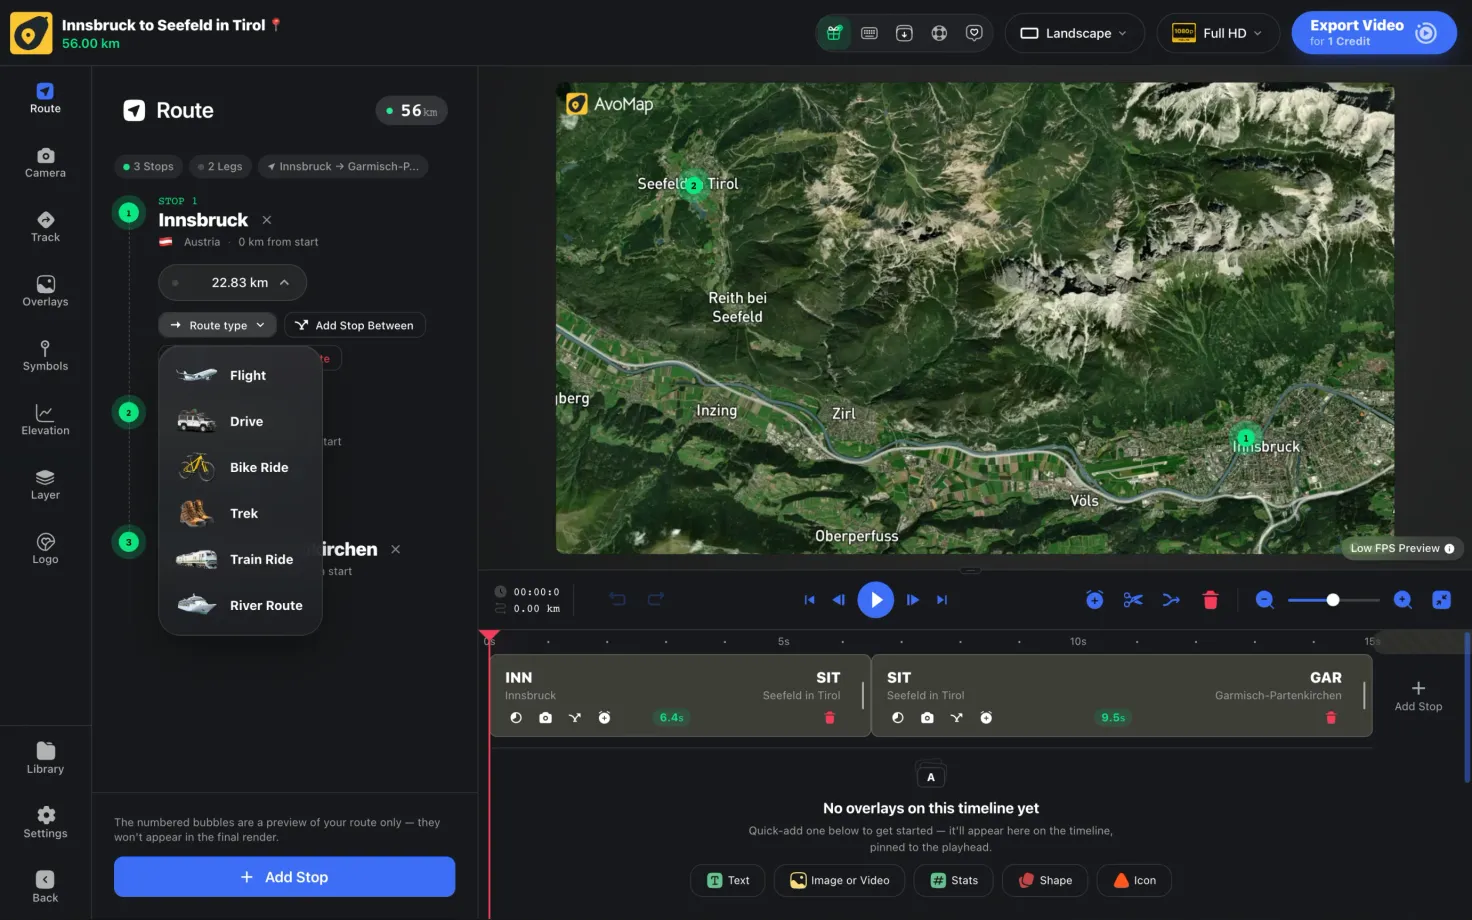Open the Camera panel in the sidebar
Viewport: 1472px width, 920px height.
pos(45,162)
